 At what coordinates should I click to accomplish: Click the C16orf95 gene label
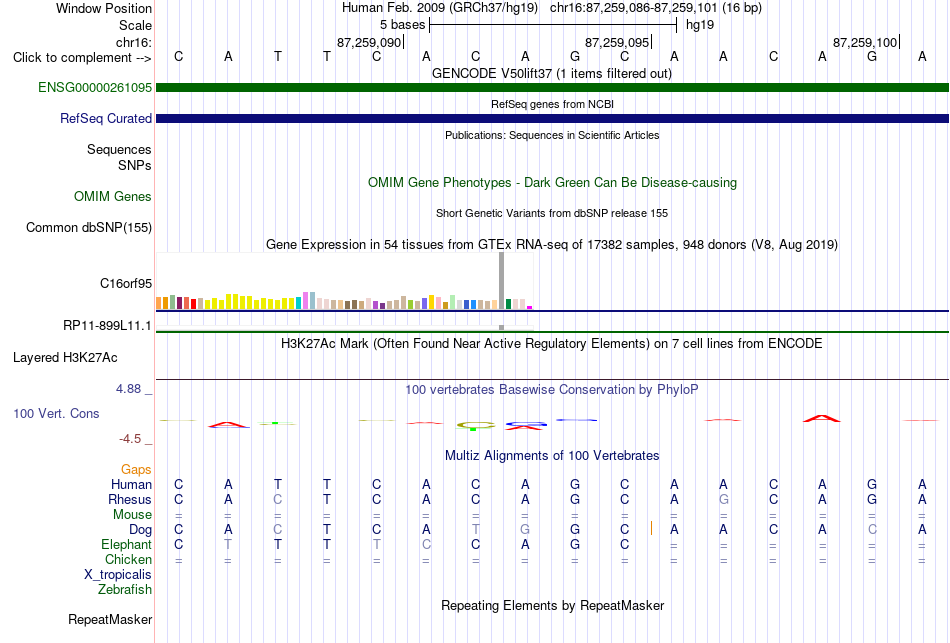[125, 284]
